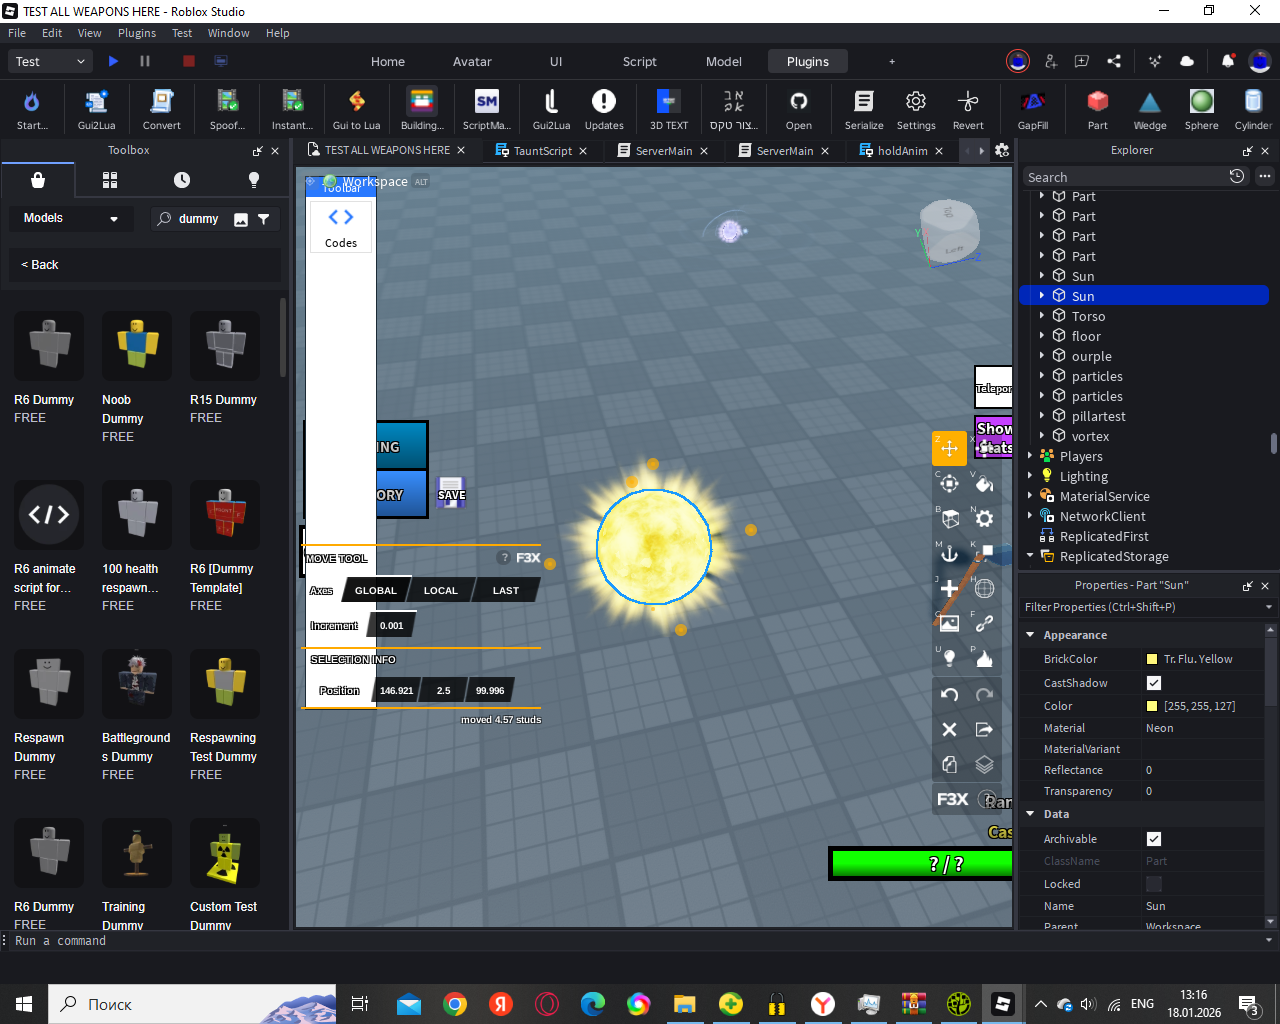Open the 3D TEXT plugin
Image resolution: width=1280 pixels, height=1024 pixels.
[669, 109]
